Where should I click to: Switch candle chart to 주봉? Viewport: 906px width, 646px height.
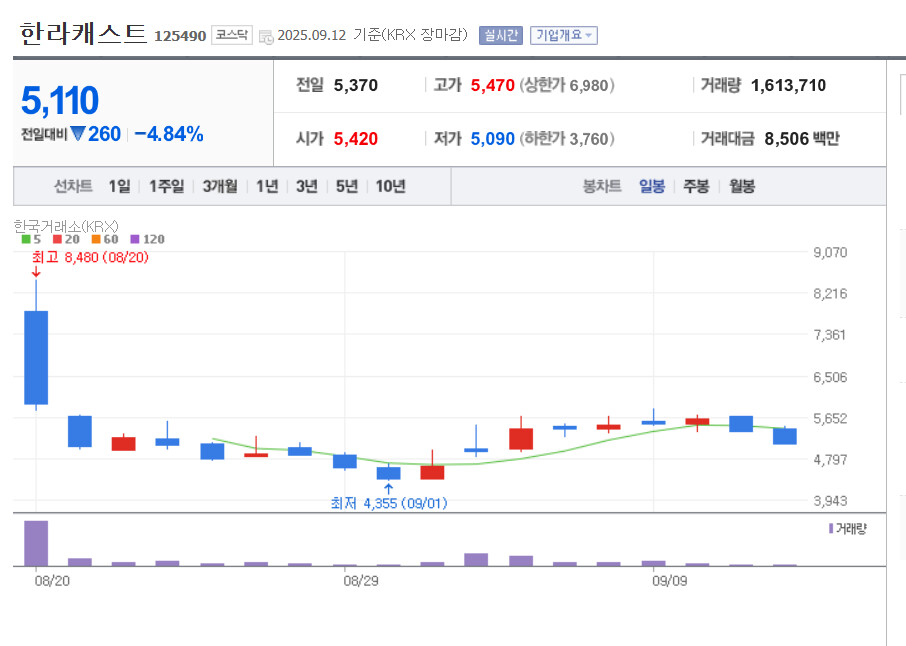point(696,186)
